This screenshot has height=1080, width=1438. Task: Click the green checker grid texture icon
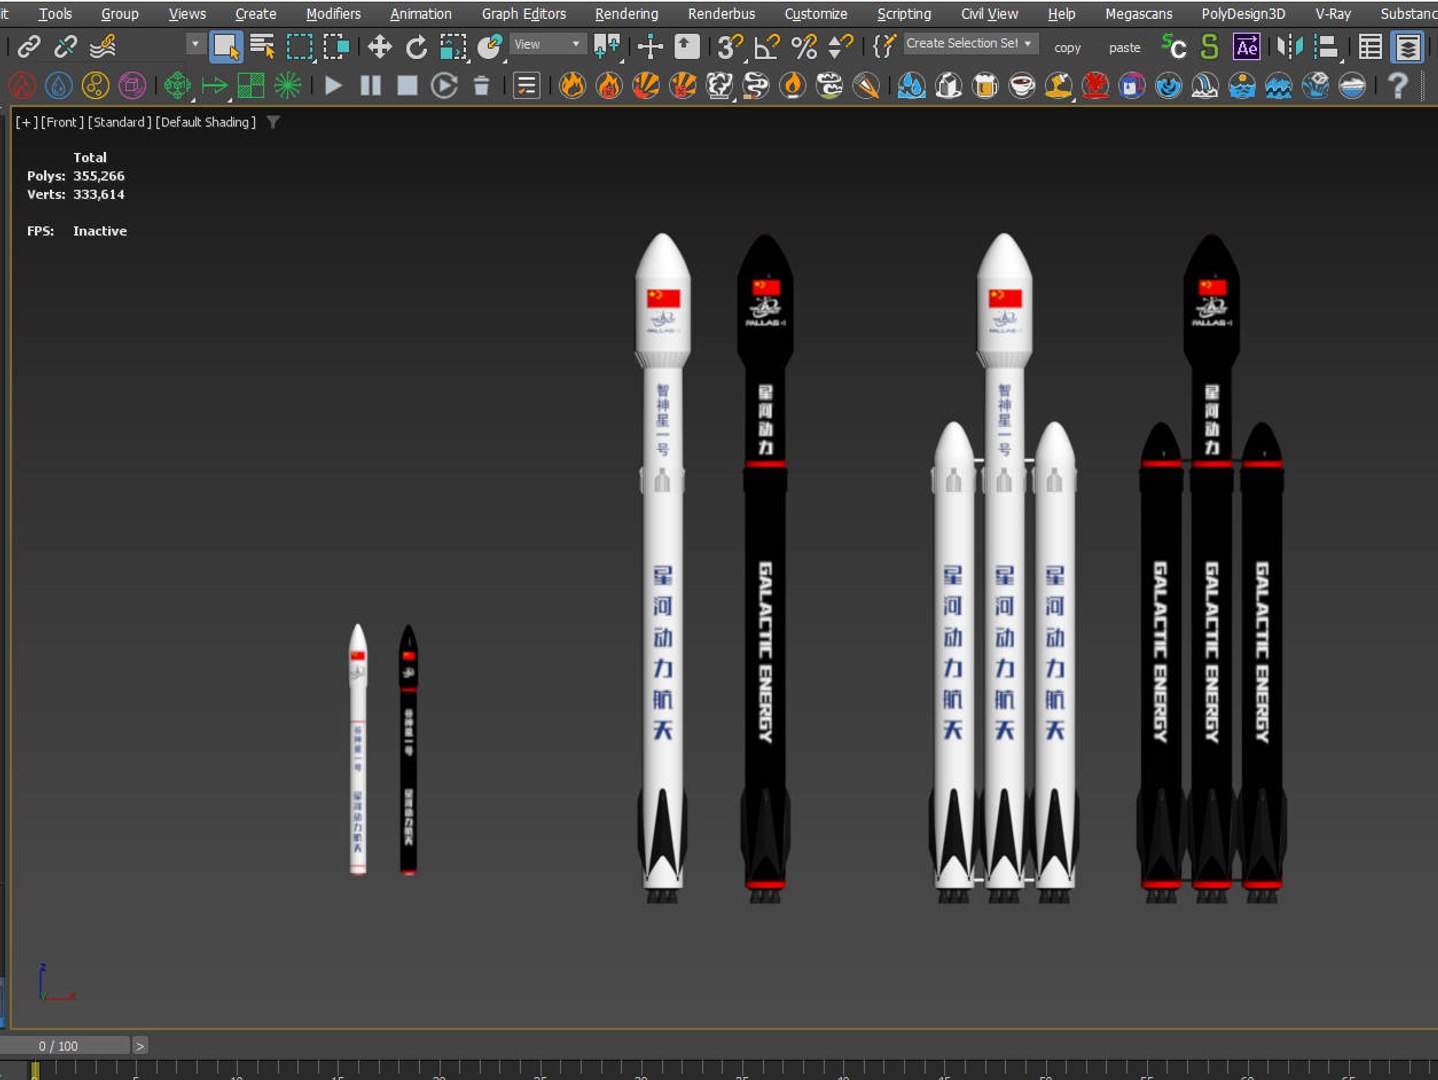(x=251, y=86)
